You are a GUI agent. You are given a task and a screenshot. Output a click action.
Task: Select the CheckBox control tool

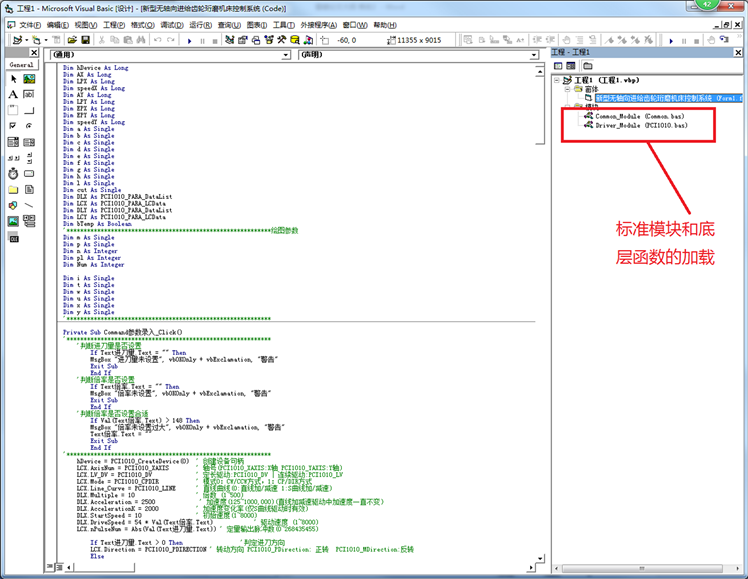(13, 126)
